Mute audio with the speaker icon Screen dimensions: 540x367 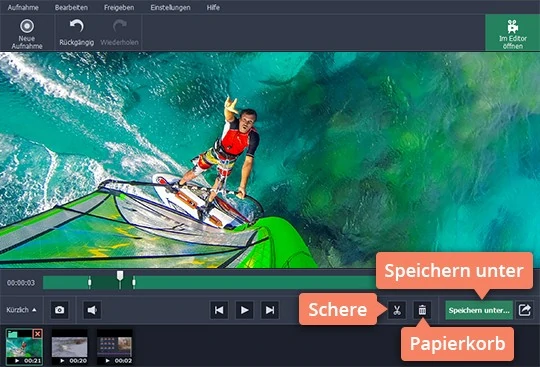coord(92,310)
